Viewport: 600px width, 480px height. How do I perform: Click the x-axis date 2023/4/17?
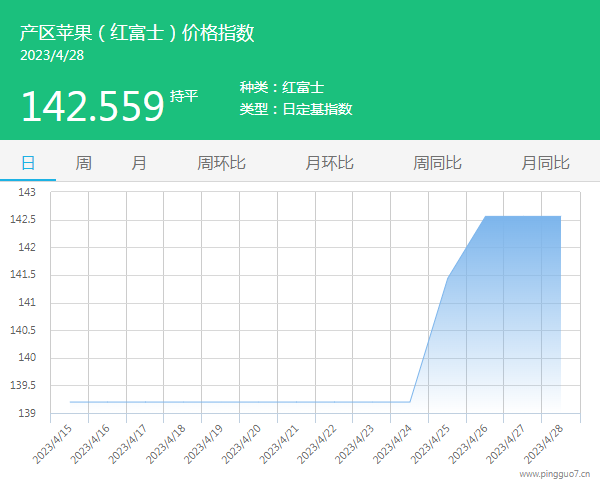click(x=128, y=444)
